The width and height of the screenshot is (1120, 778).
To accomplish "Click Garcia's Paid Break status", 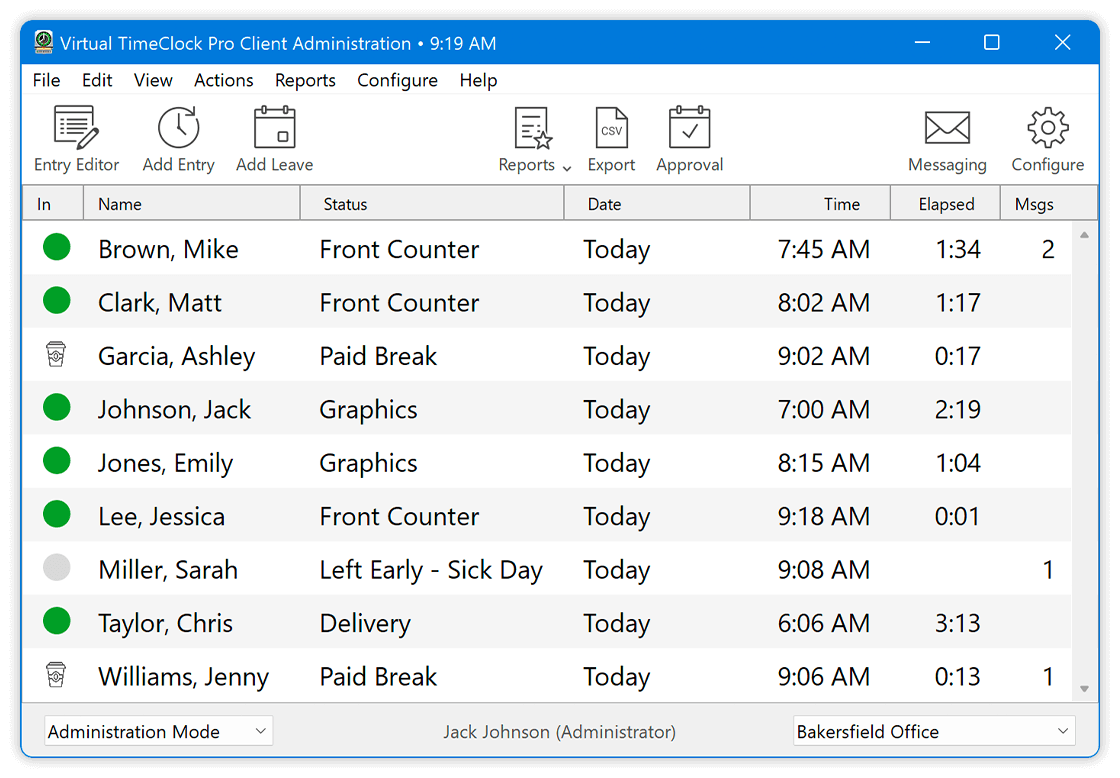I will 378,356.
